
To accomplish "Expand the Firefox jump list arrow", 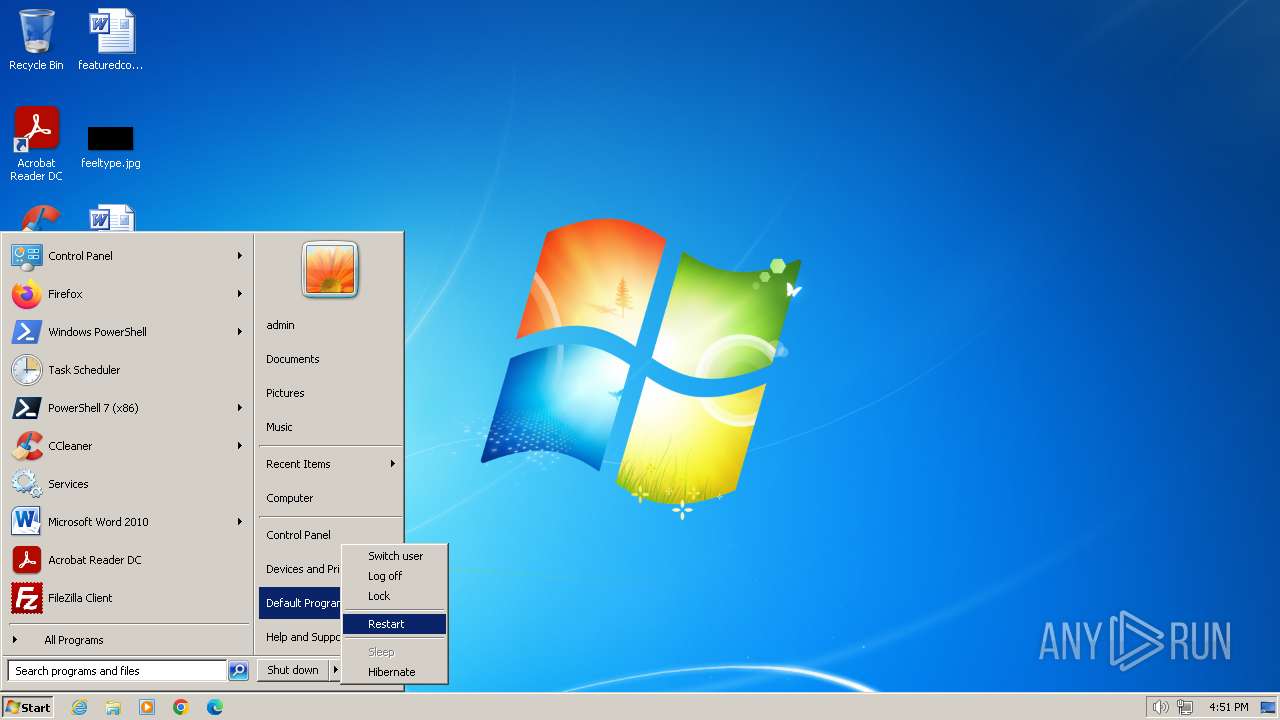I will pos(240,294).
